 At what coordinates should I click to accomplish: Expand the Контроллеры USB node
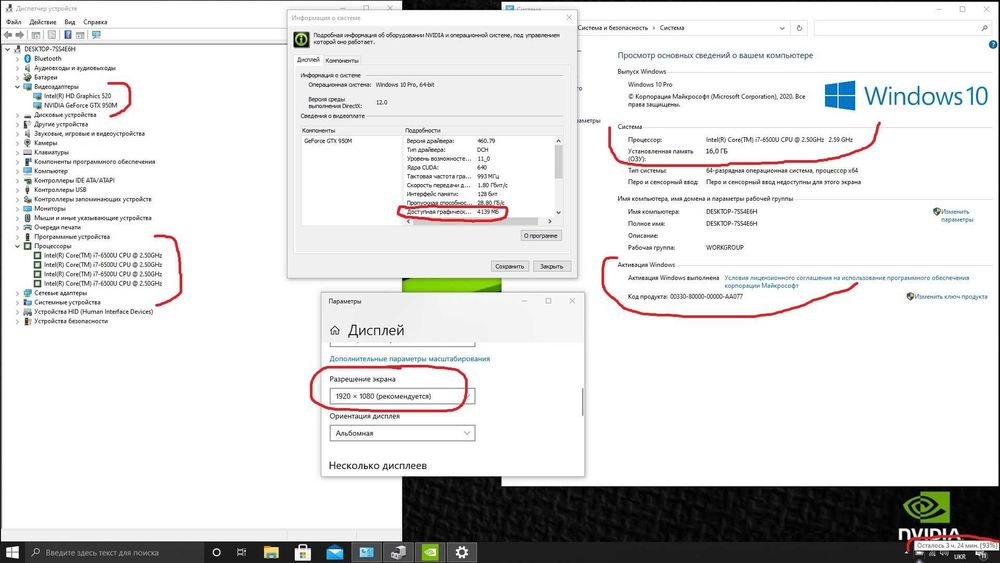point(17,190)
